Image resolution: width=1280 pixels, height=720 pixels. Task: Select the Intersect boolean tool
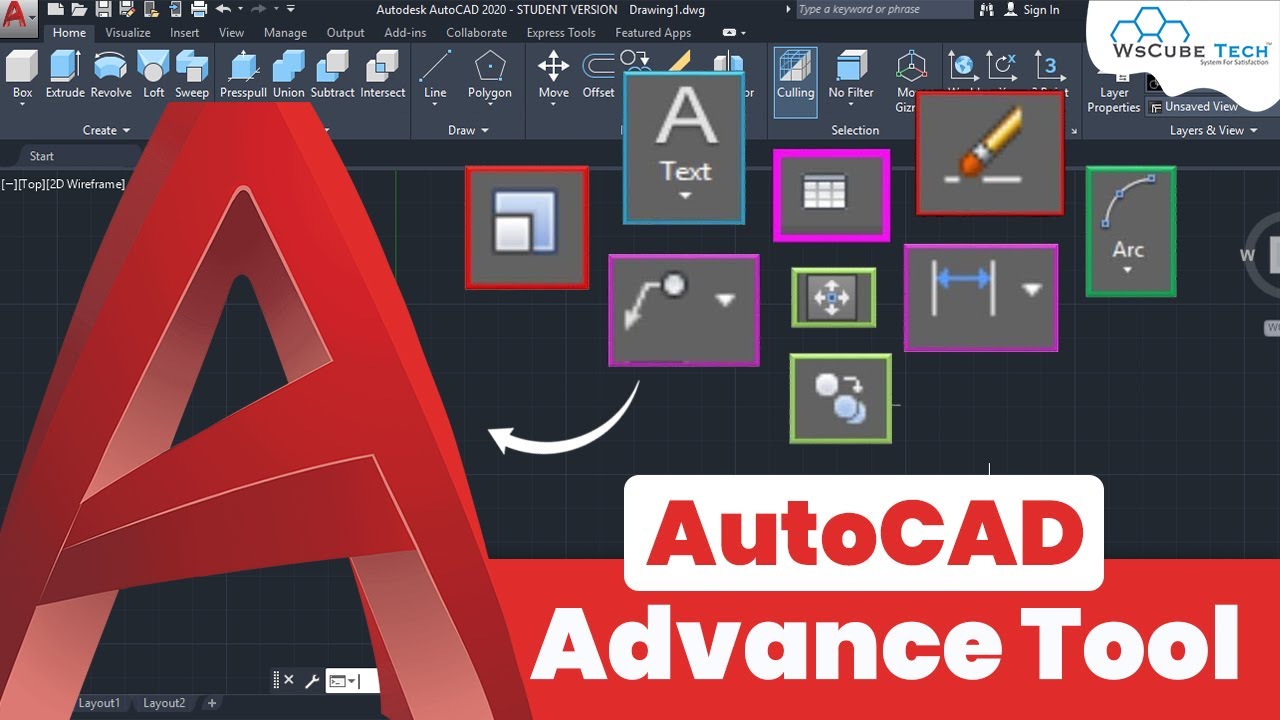tap(382, 74)
